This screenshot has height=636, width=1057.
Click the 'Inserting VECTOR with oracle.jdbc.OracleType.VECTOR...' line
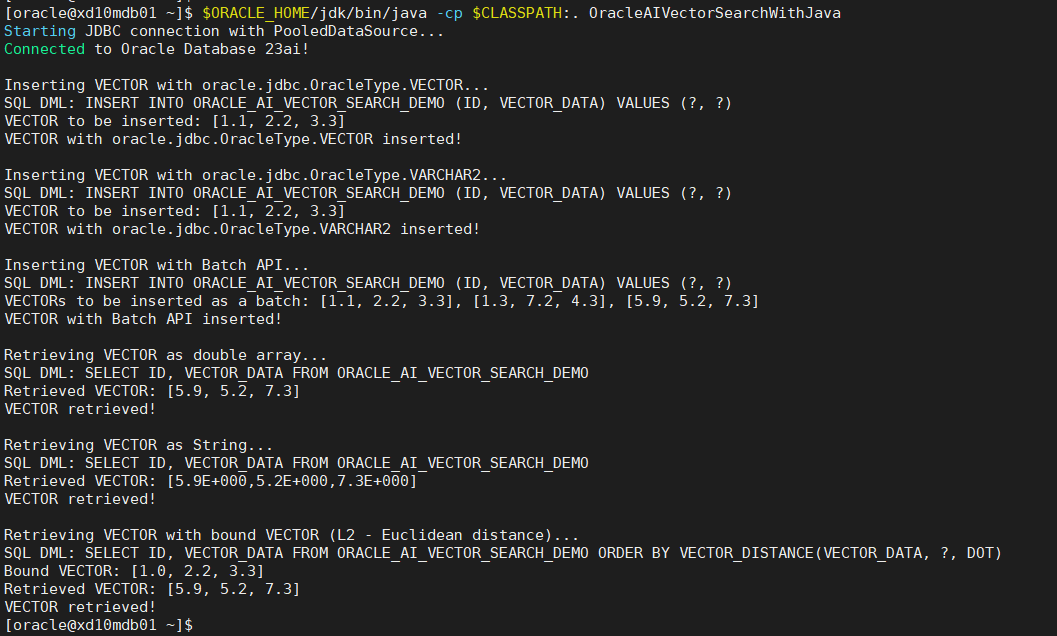(247, 85)
